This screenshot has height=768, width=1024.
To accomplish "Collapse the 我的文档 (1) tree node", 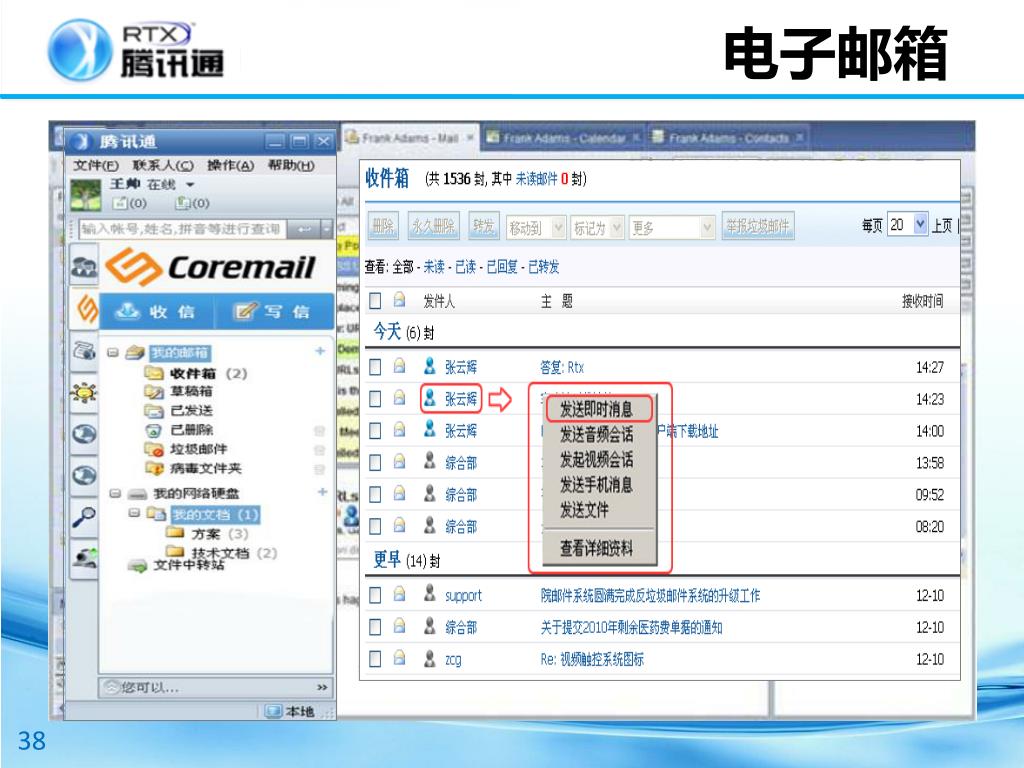I will click(135, 514).
